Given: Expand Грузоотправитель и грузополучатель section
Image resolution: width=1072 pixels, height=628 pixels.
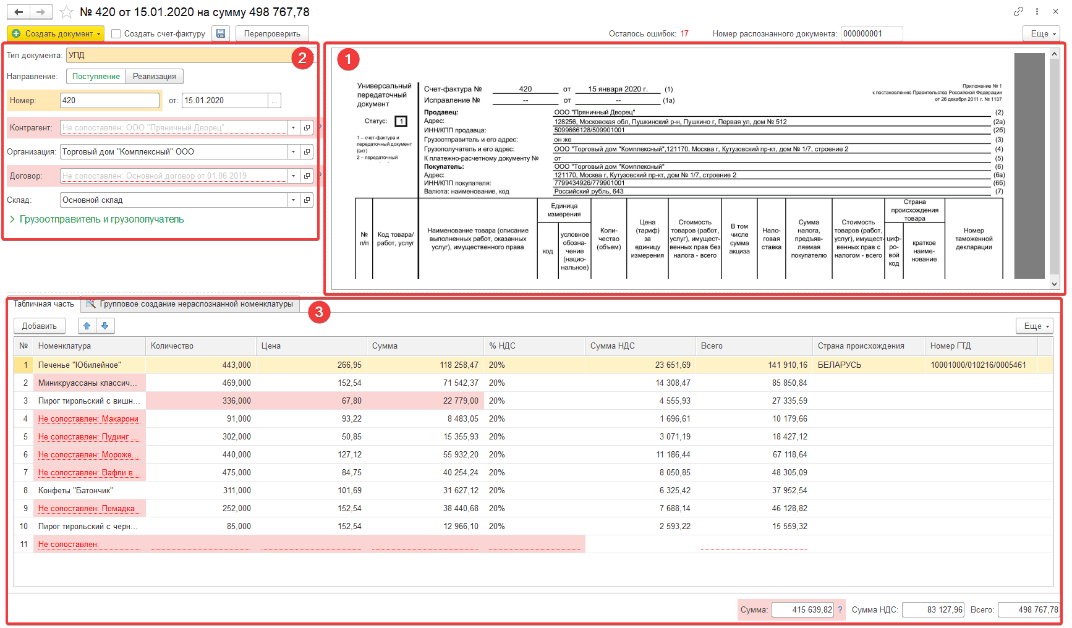Looking at the screenshot, I should [x=96, y=218].
